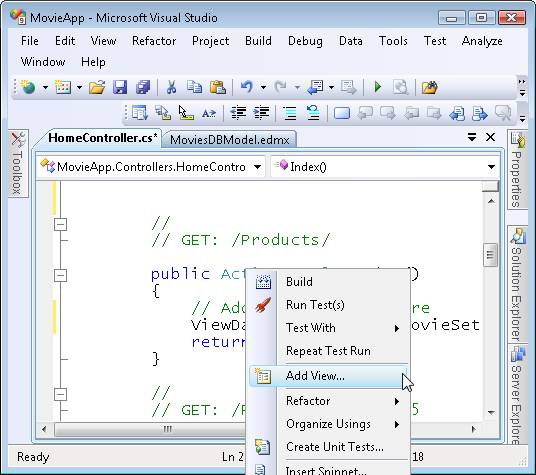Click the editor scroll left arrow

click(x=44, y=429)
